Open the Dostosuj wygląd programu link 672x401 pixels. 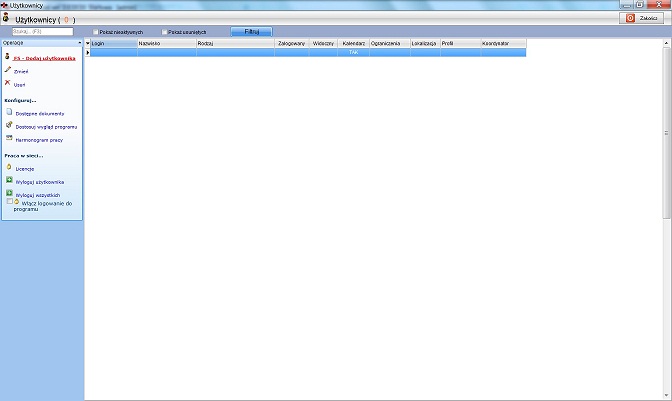click(46, 127)
